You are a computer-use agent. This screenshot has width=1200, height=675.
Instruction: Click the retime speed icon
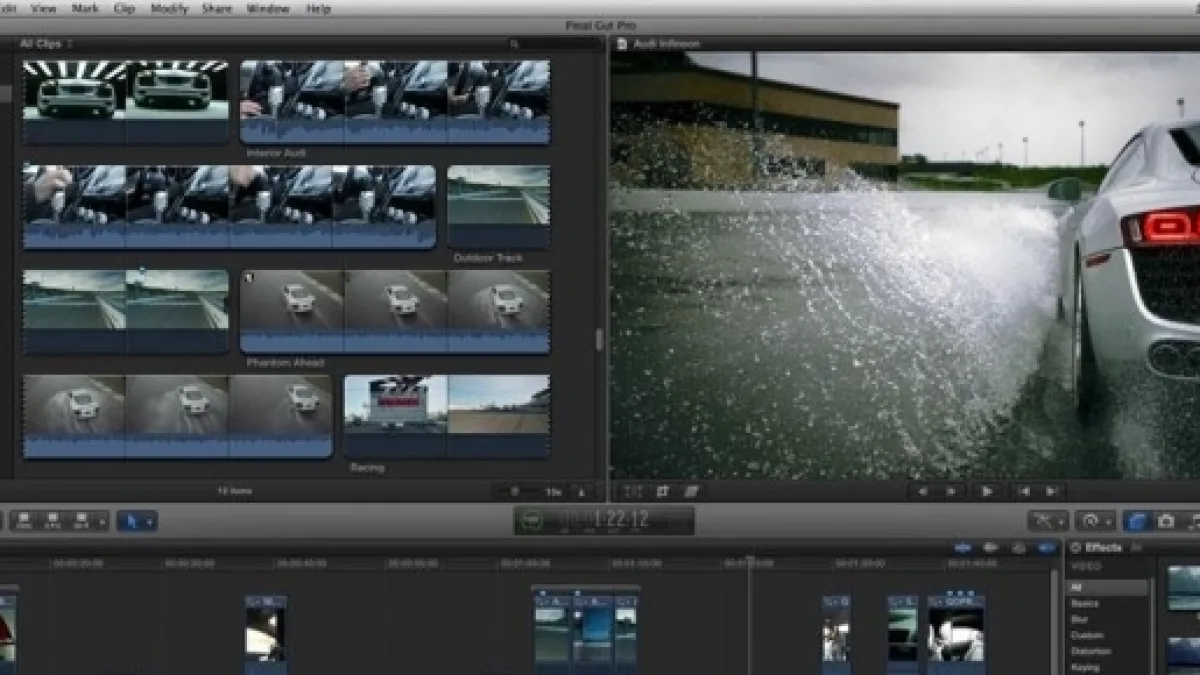1094,521
